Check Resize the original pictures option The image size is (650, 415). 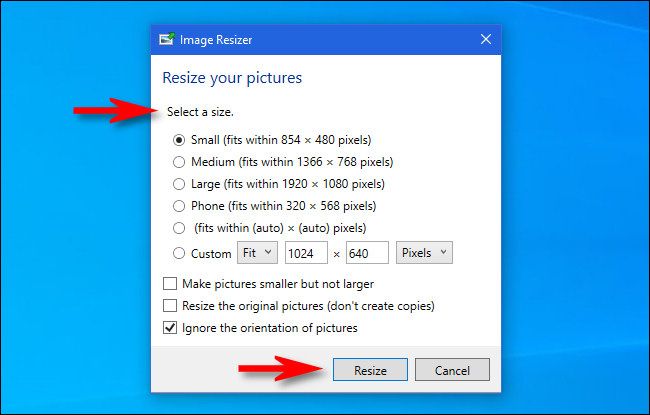click(169, 306)
